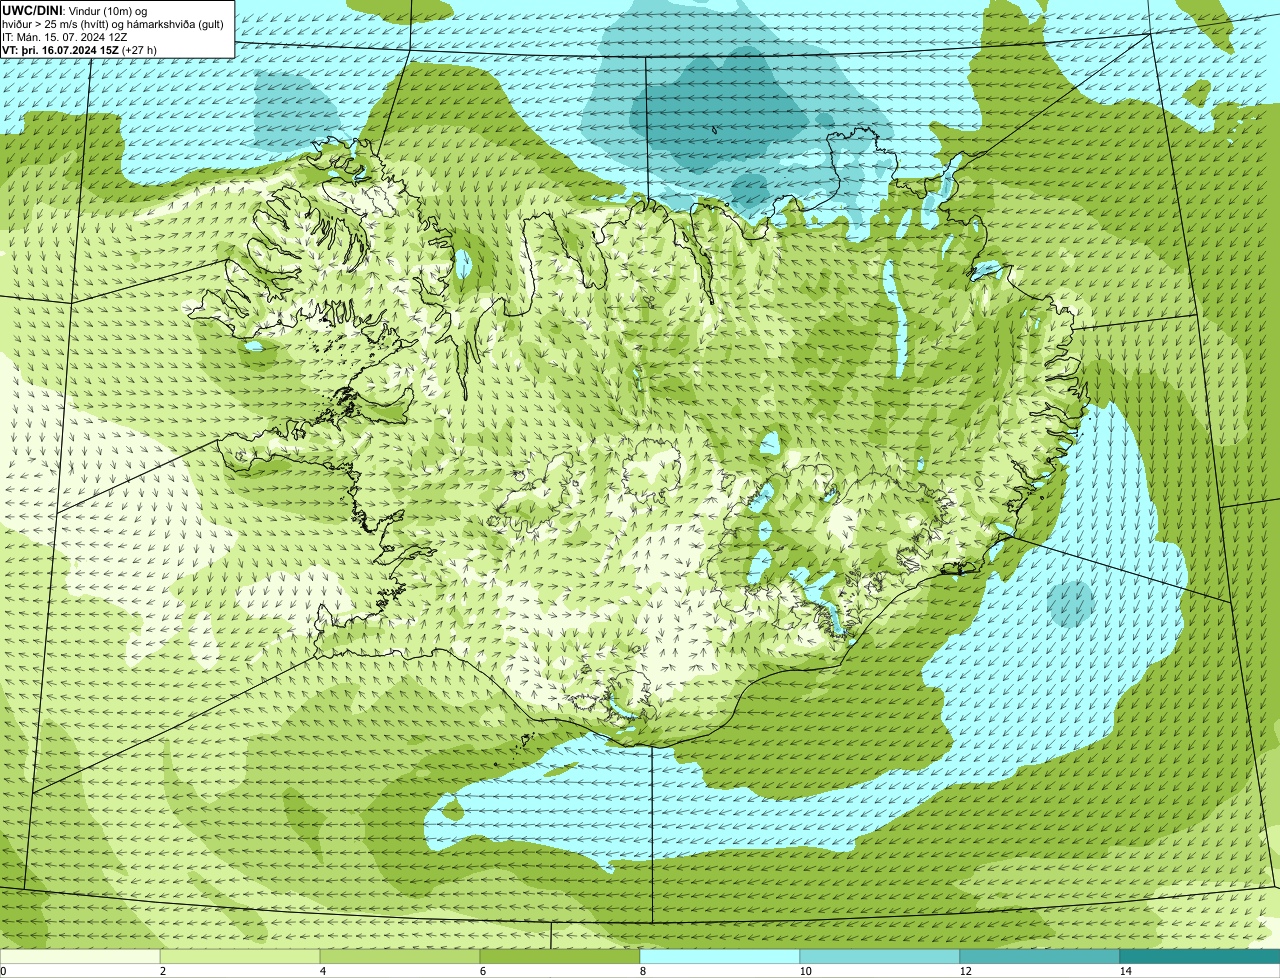Click the 0–2 m/s palest legend color segment
Image resolution: width=1280 pixels, height=978 pixels.
coord(80,956)
